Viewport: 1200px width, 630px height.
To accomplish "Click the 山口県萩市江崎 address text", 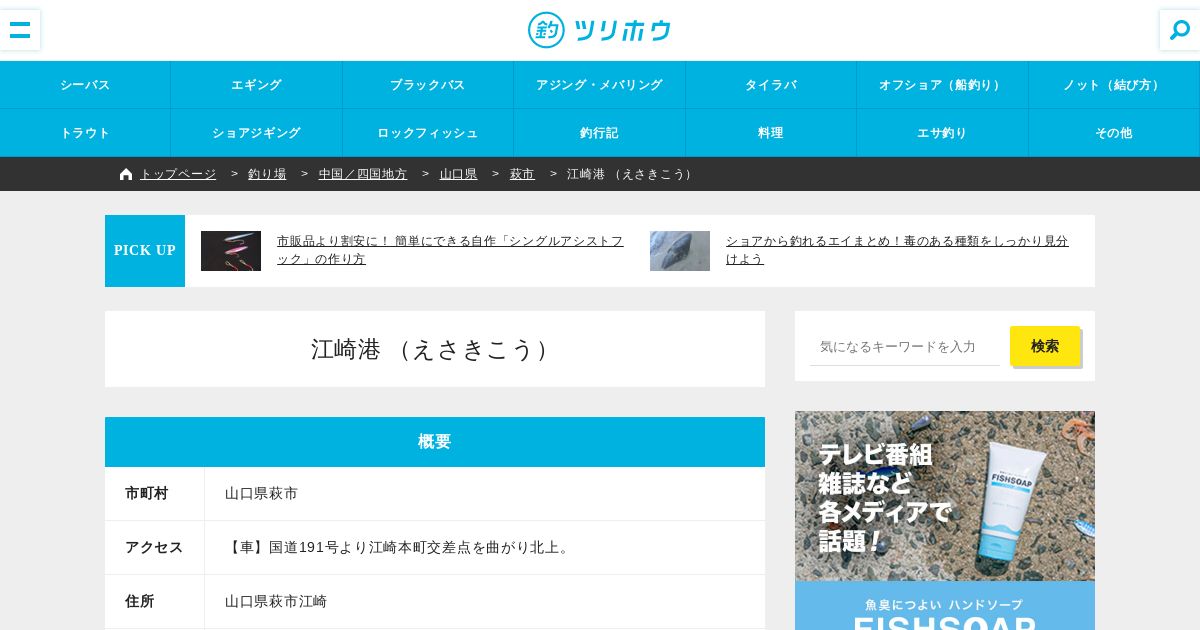I will click(276, 601).
